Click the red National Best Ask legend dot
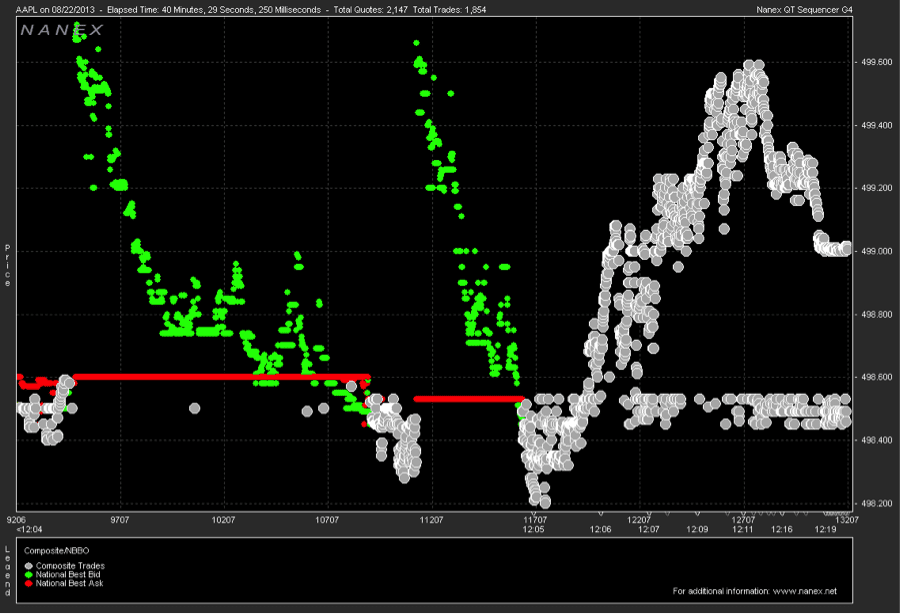 [x=26, y=584]
